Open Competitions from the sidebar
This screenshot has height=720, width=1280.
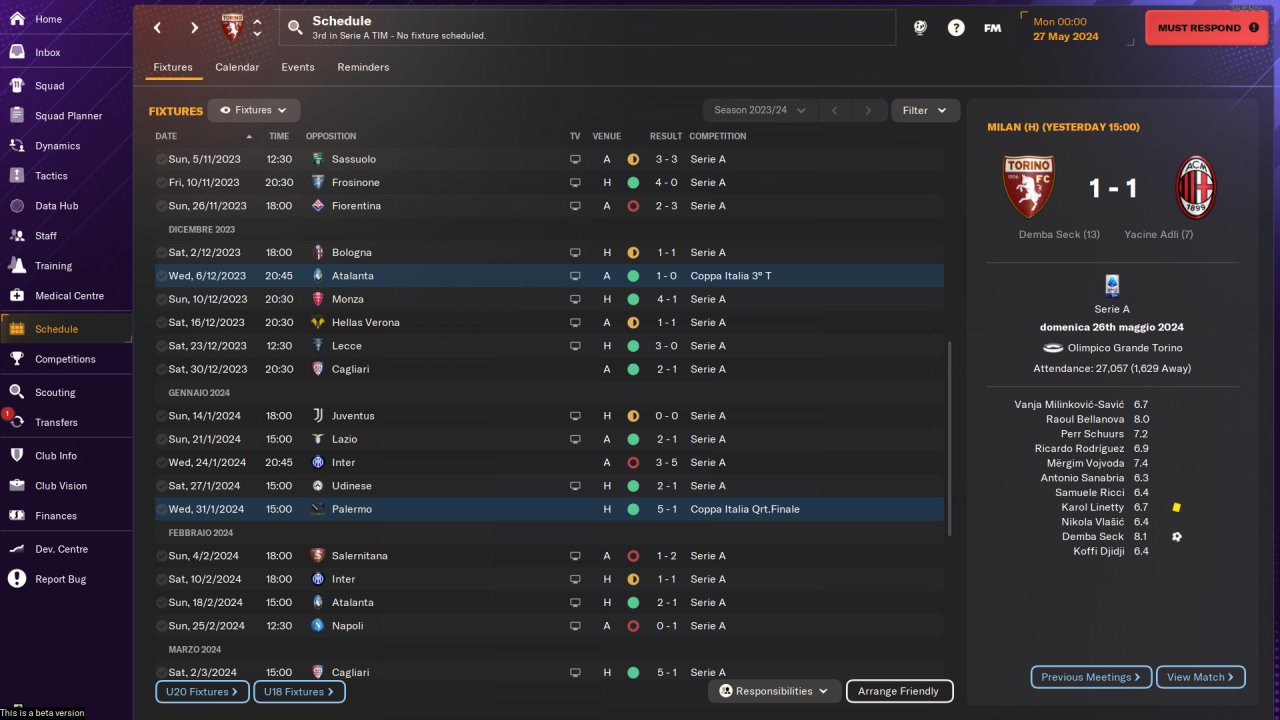(x=66, y=359)
